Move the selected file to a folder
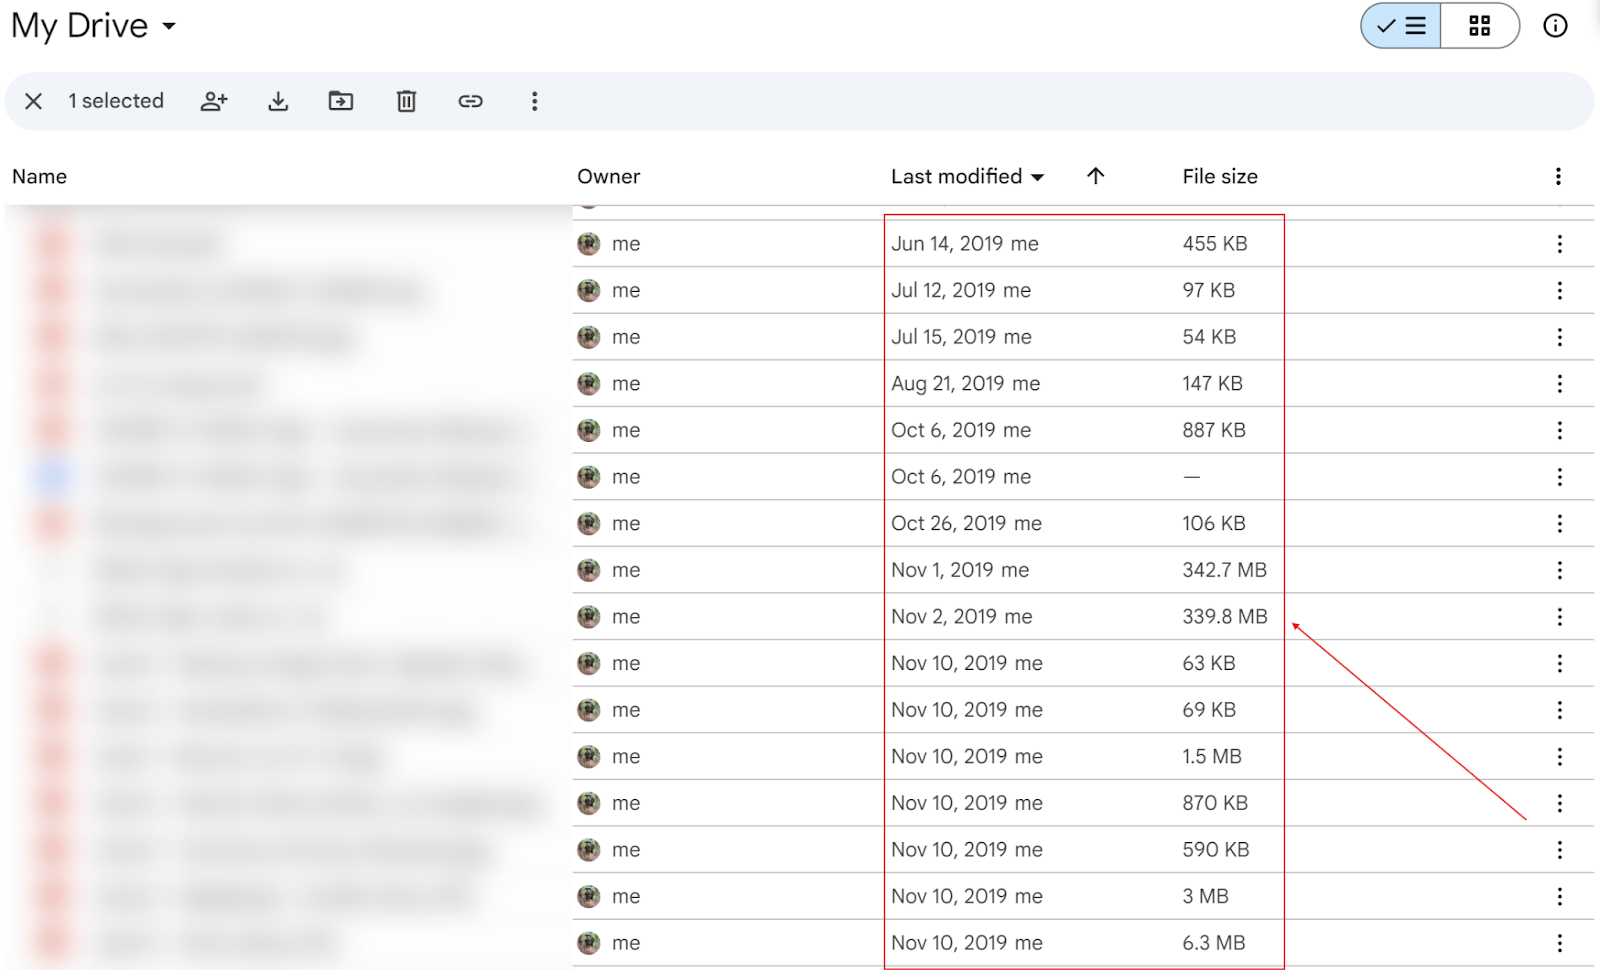This screenshot has width=1600, height=970. [x=341, y=101]
